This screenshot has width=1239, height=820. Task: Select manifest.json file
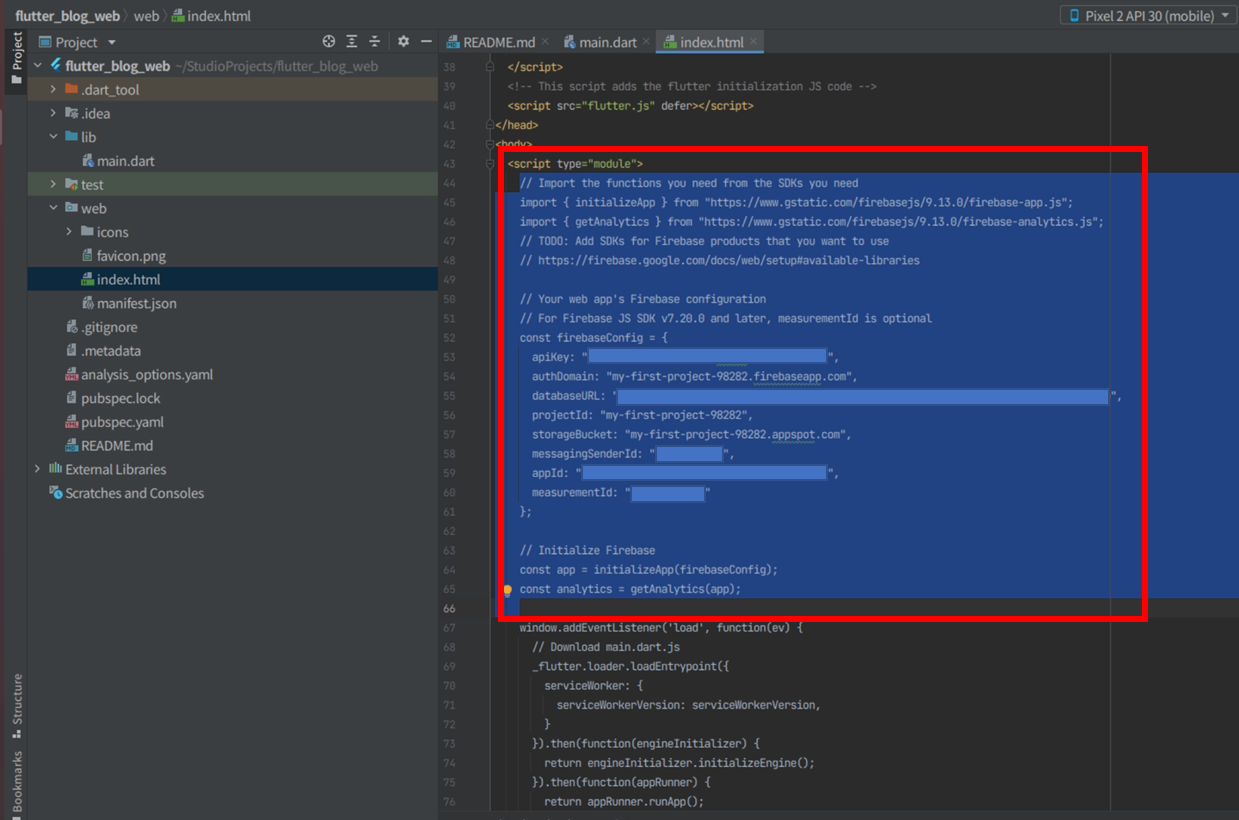(137, 303)
